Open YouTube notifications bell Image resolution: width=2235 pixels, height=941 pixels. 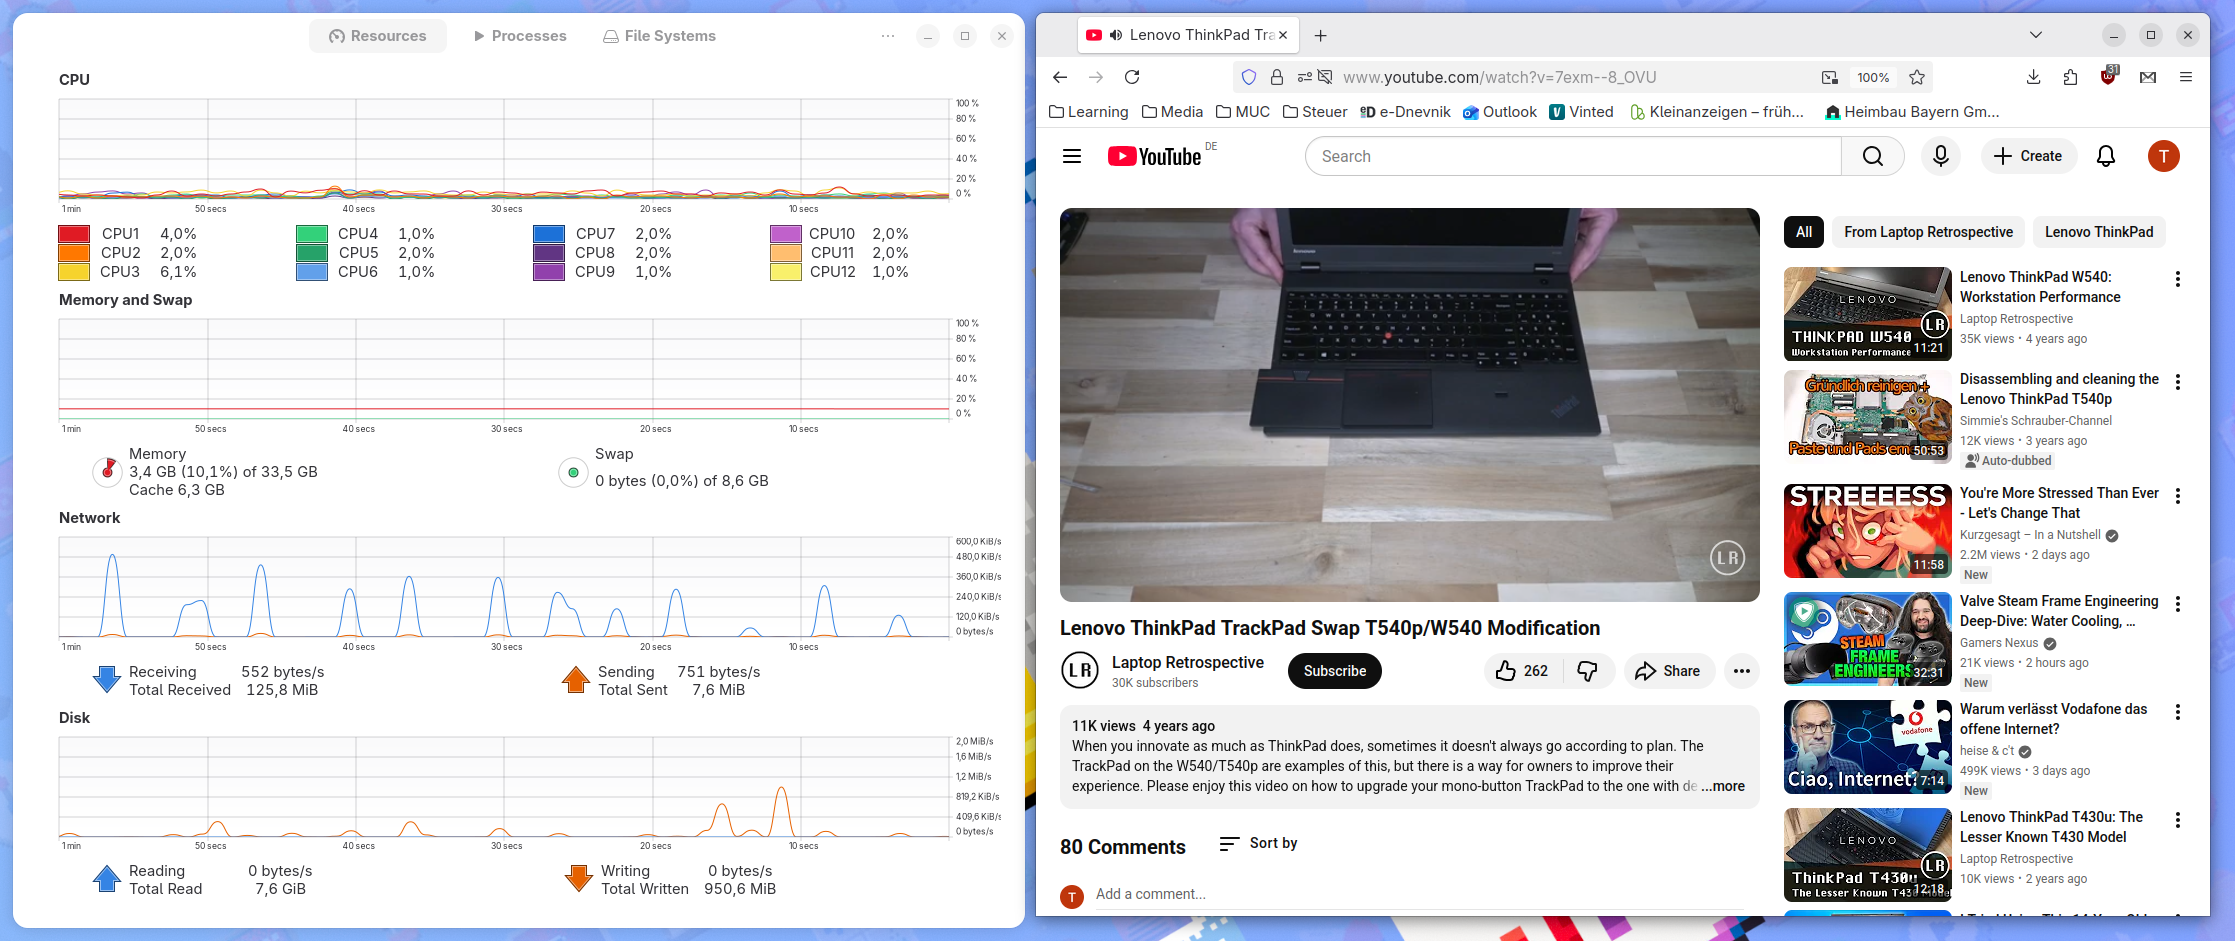[2106, 156]
